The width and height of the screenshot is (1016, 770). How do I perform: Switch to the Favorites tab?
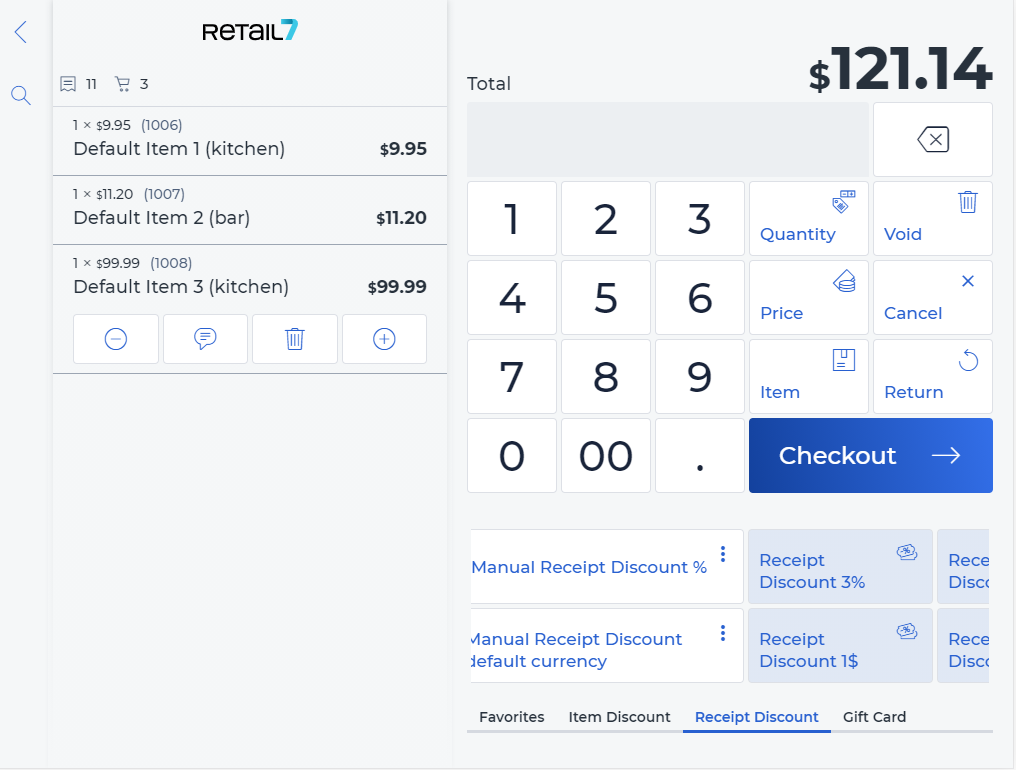click(x=512, y=717)
